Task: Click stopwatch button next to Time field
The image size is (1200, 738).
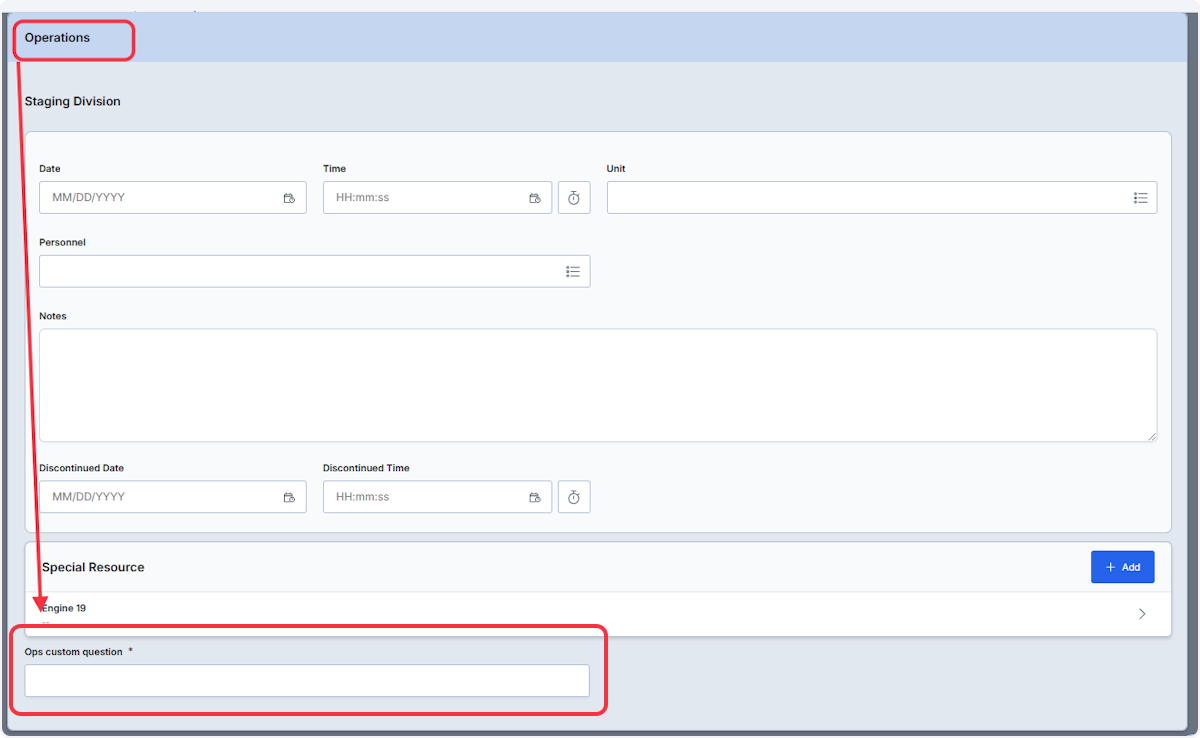Action: (574, 198)
